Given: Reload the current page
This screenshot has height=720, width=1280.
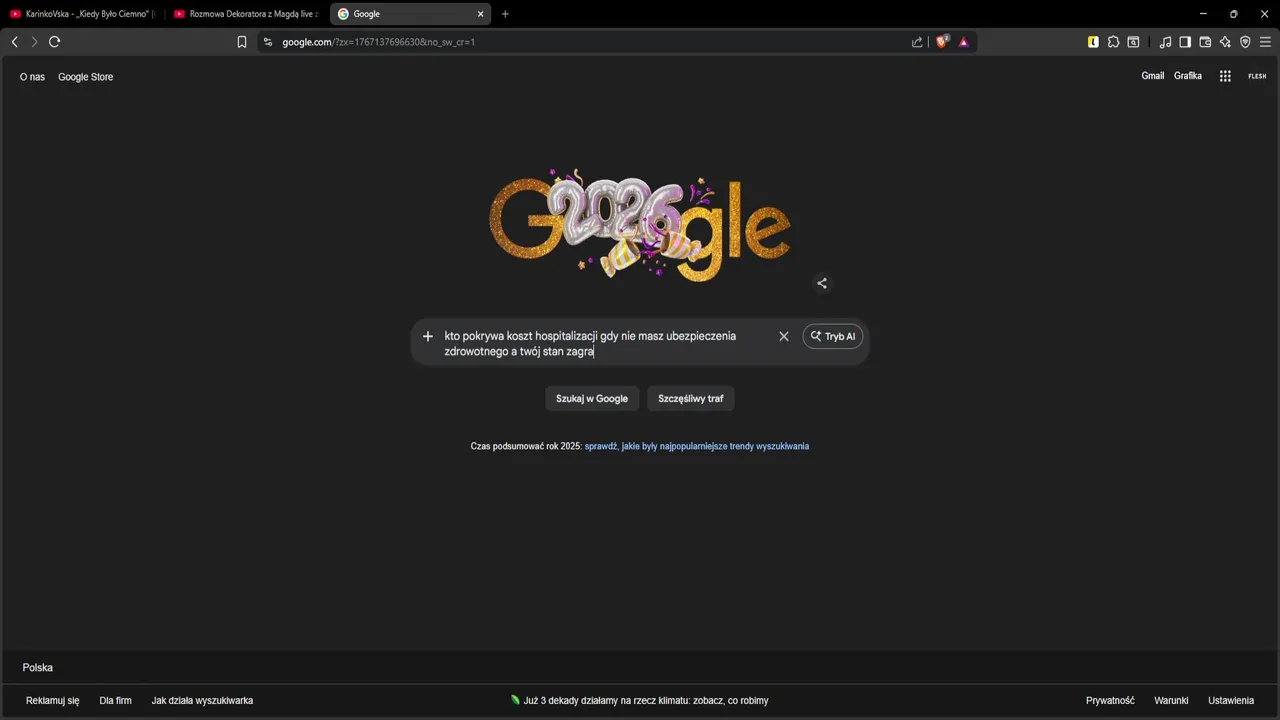Looking at the screenshot, I should click(55, 42).
